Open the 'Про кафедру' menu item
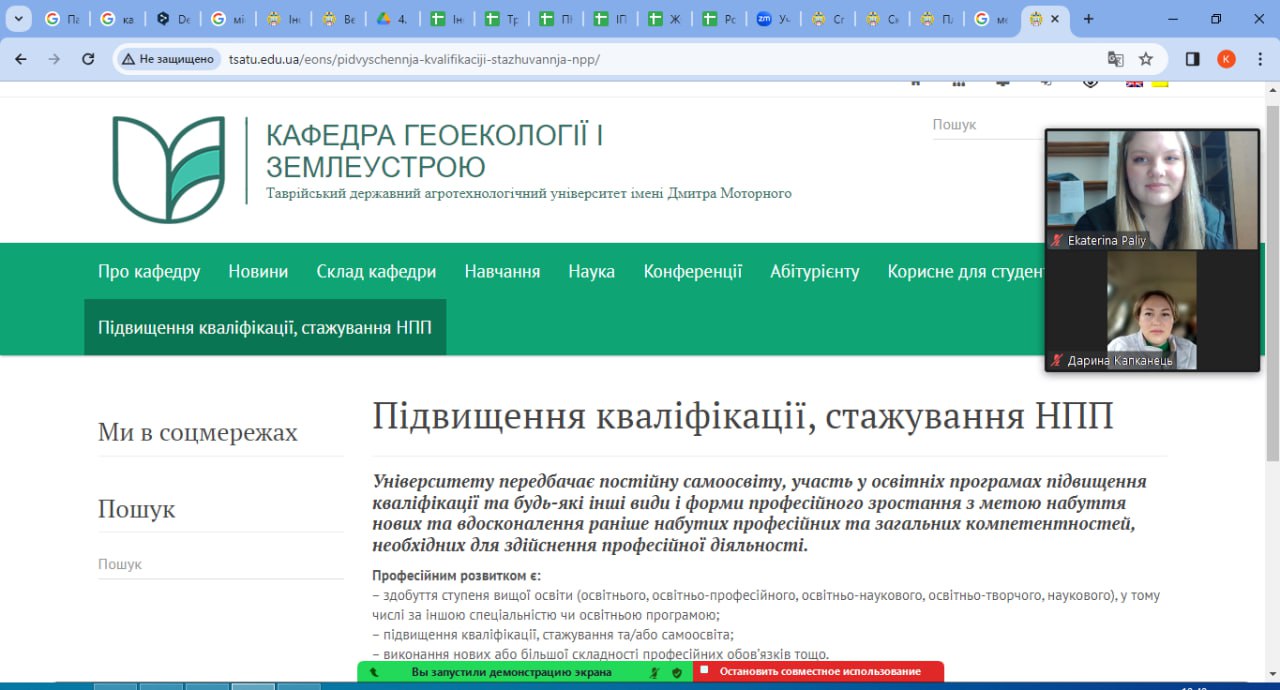This screenshot has width=1280, height=690. (x=149, y=271)
